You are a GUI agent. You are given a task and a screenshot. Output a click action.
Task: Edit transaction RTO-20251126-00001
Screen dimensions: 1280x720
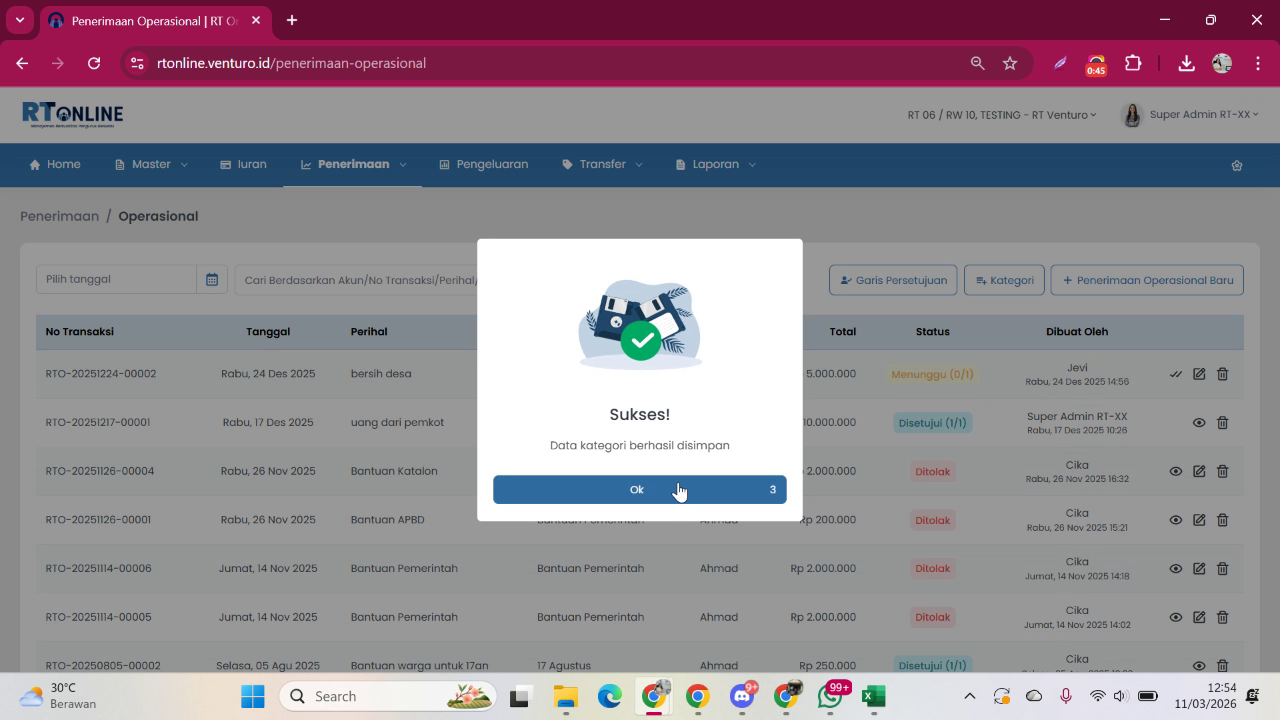(x=1199, y=520)
